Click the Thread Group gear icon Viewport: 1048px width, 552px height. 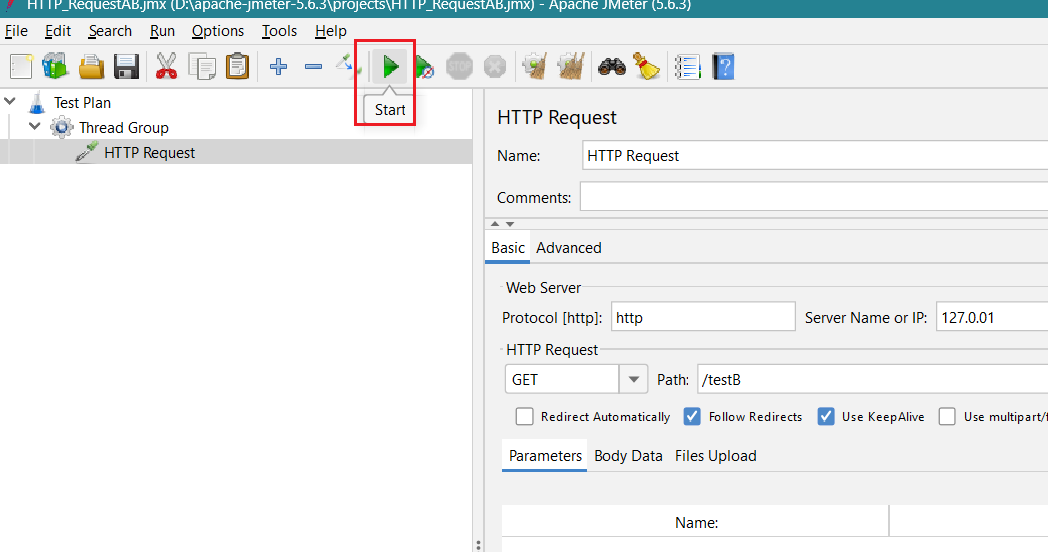61,127
